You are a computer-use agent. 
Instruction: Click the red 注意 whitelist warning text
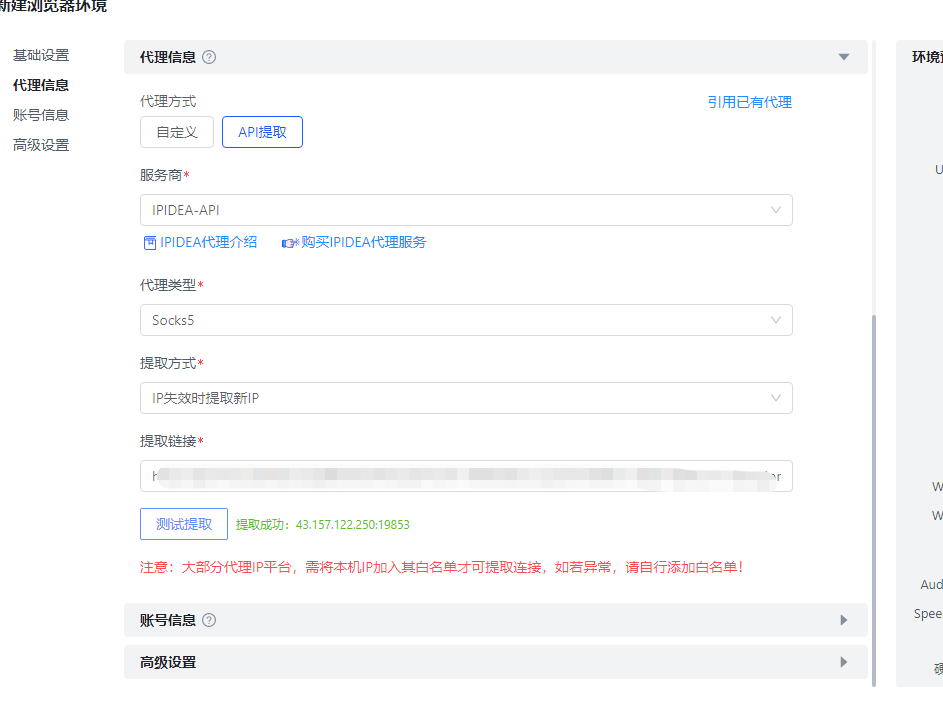(442, 568)
